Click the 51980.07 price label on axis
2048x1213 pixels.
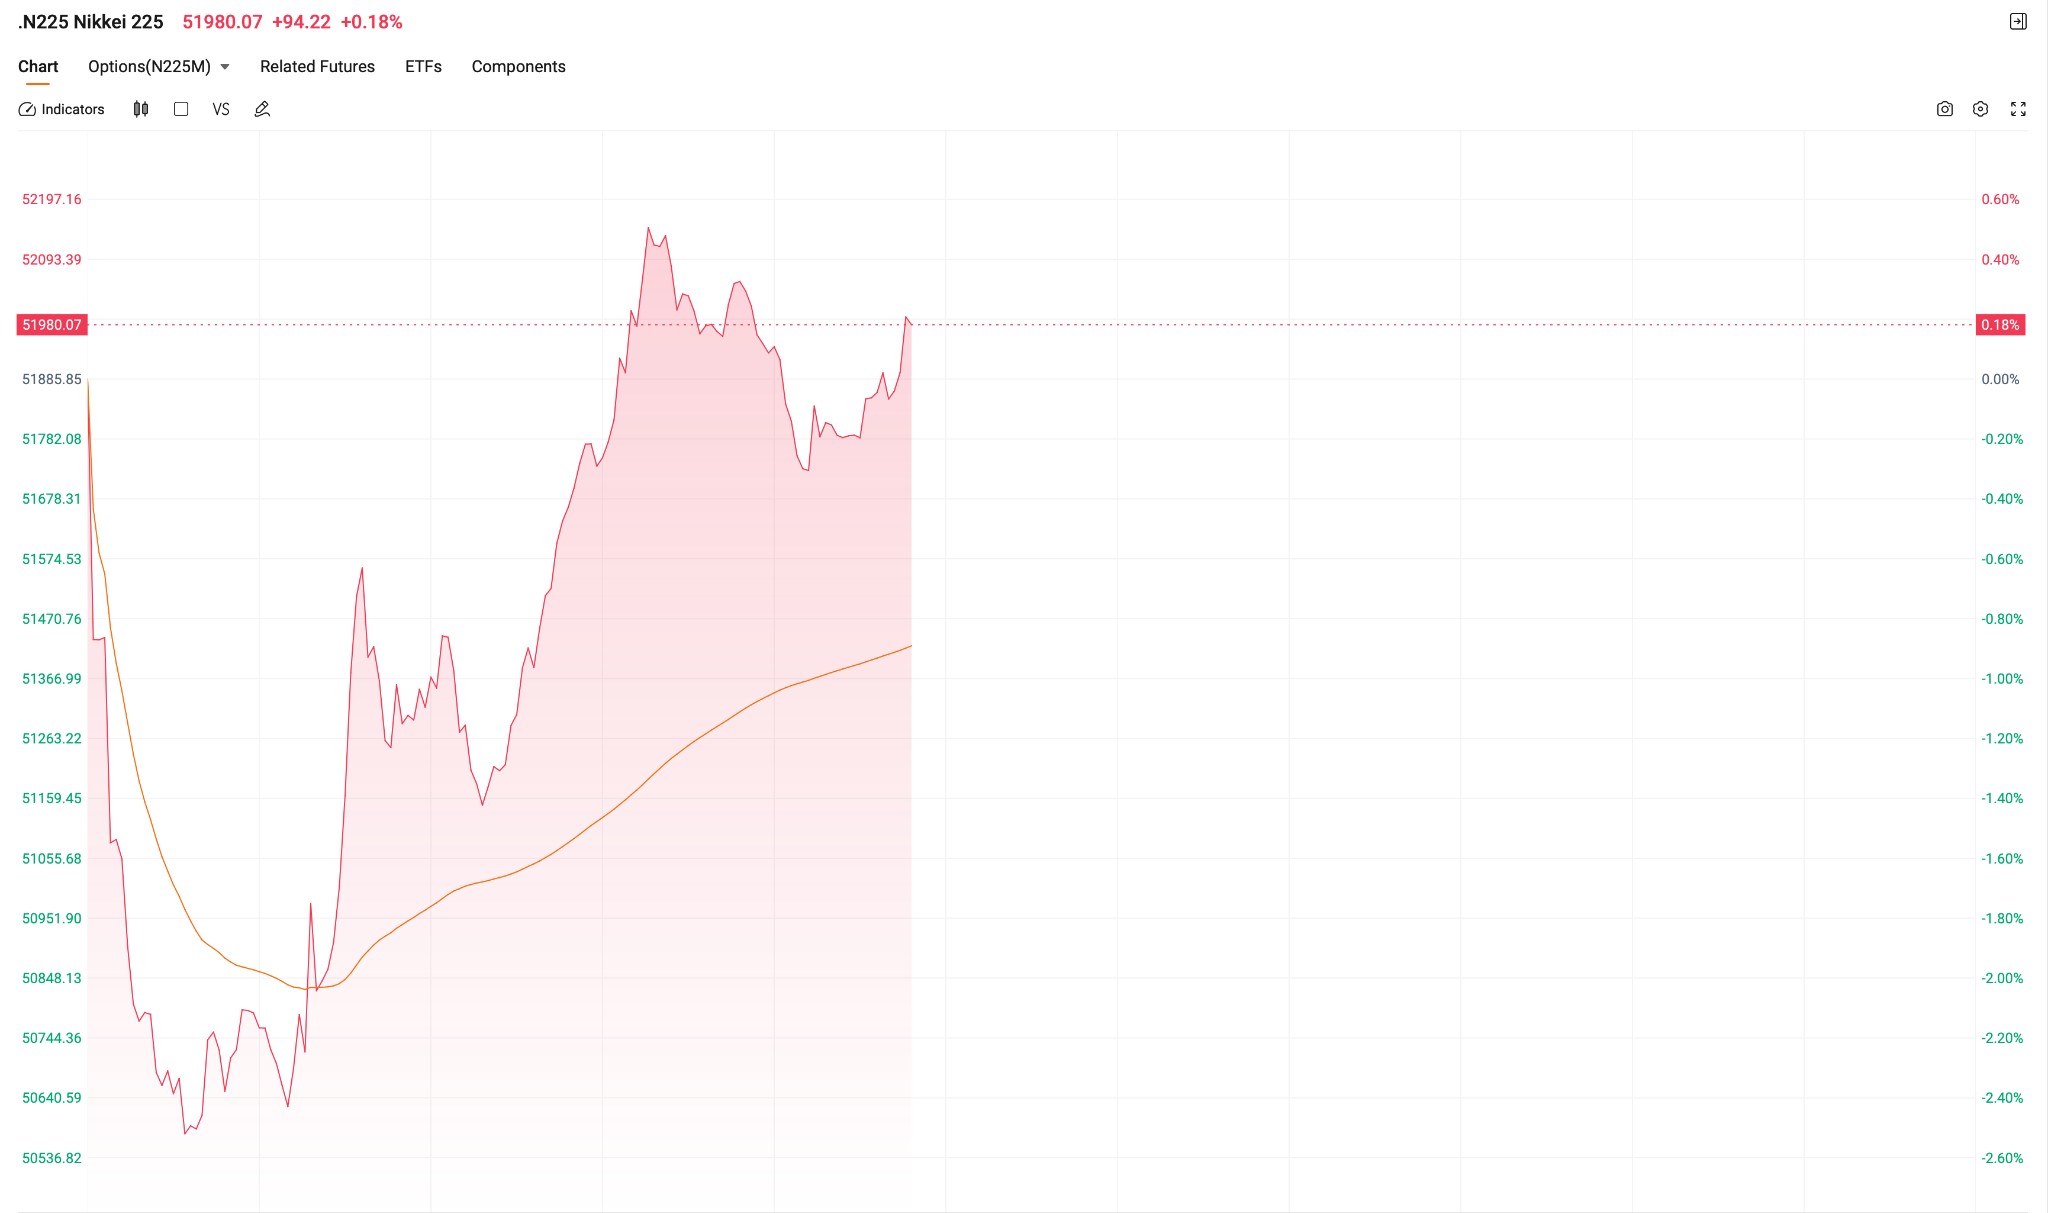click(x=53, y=324)
